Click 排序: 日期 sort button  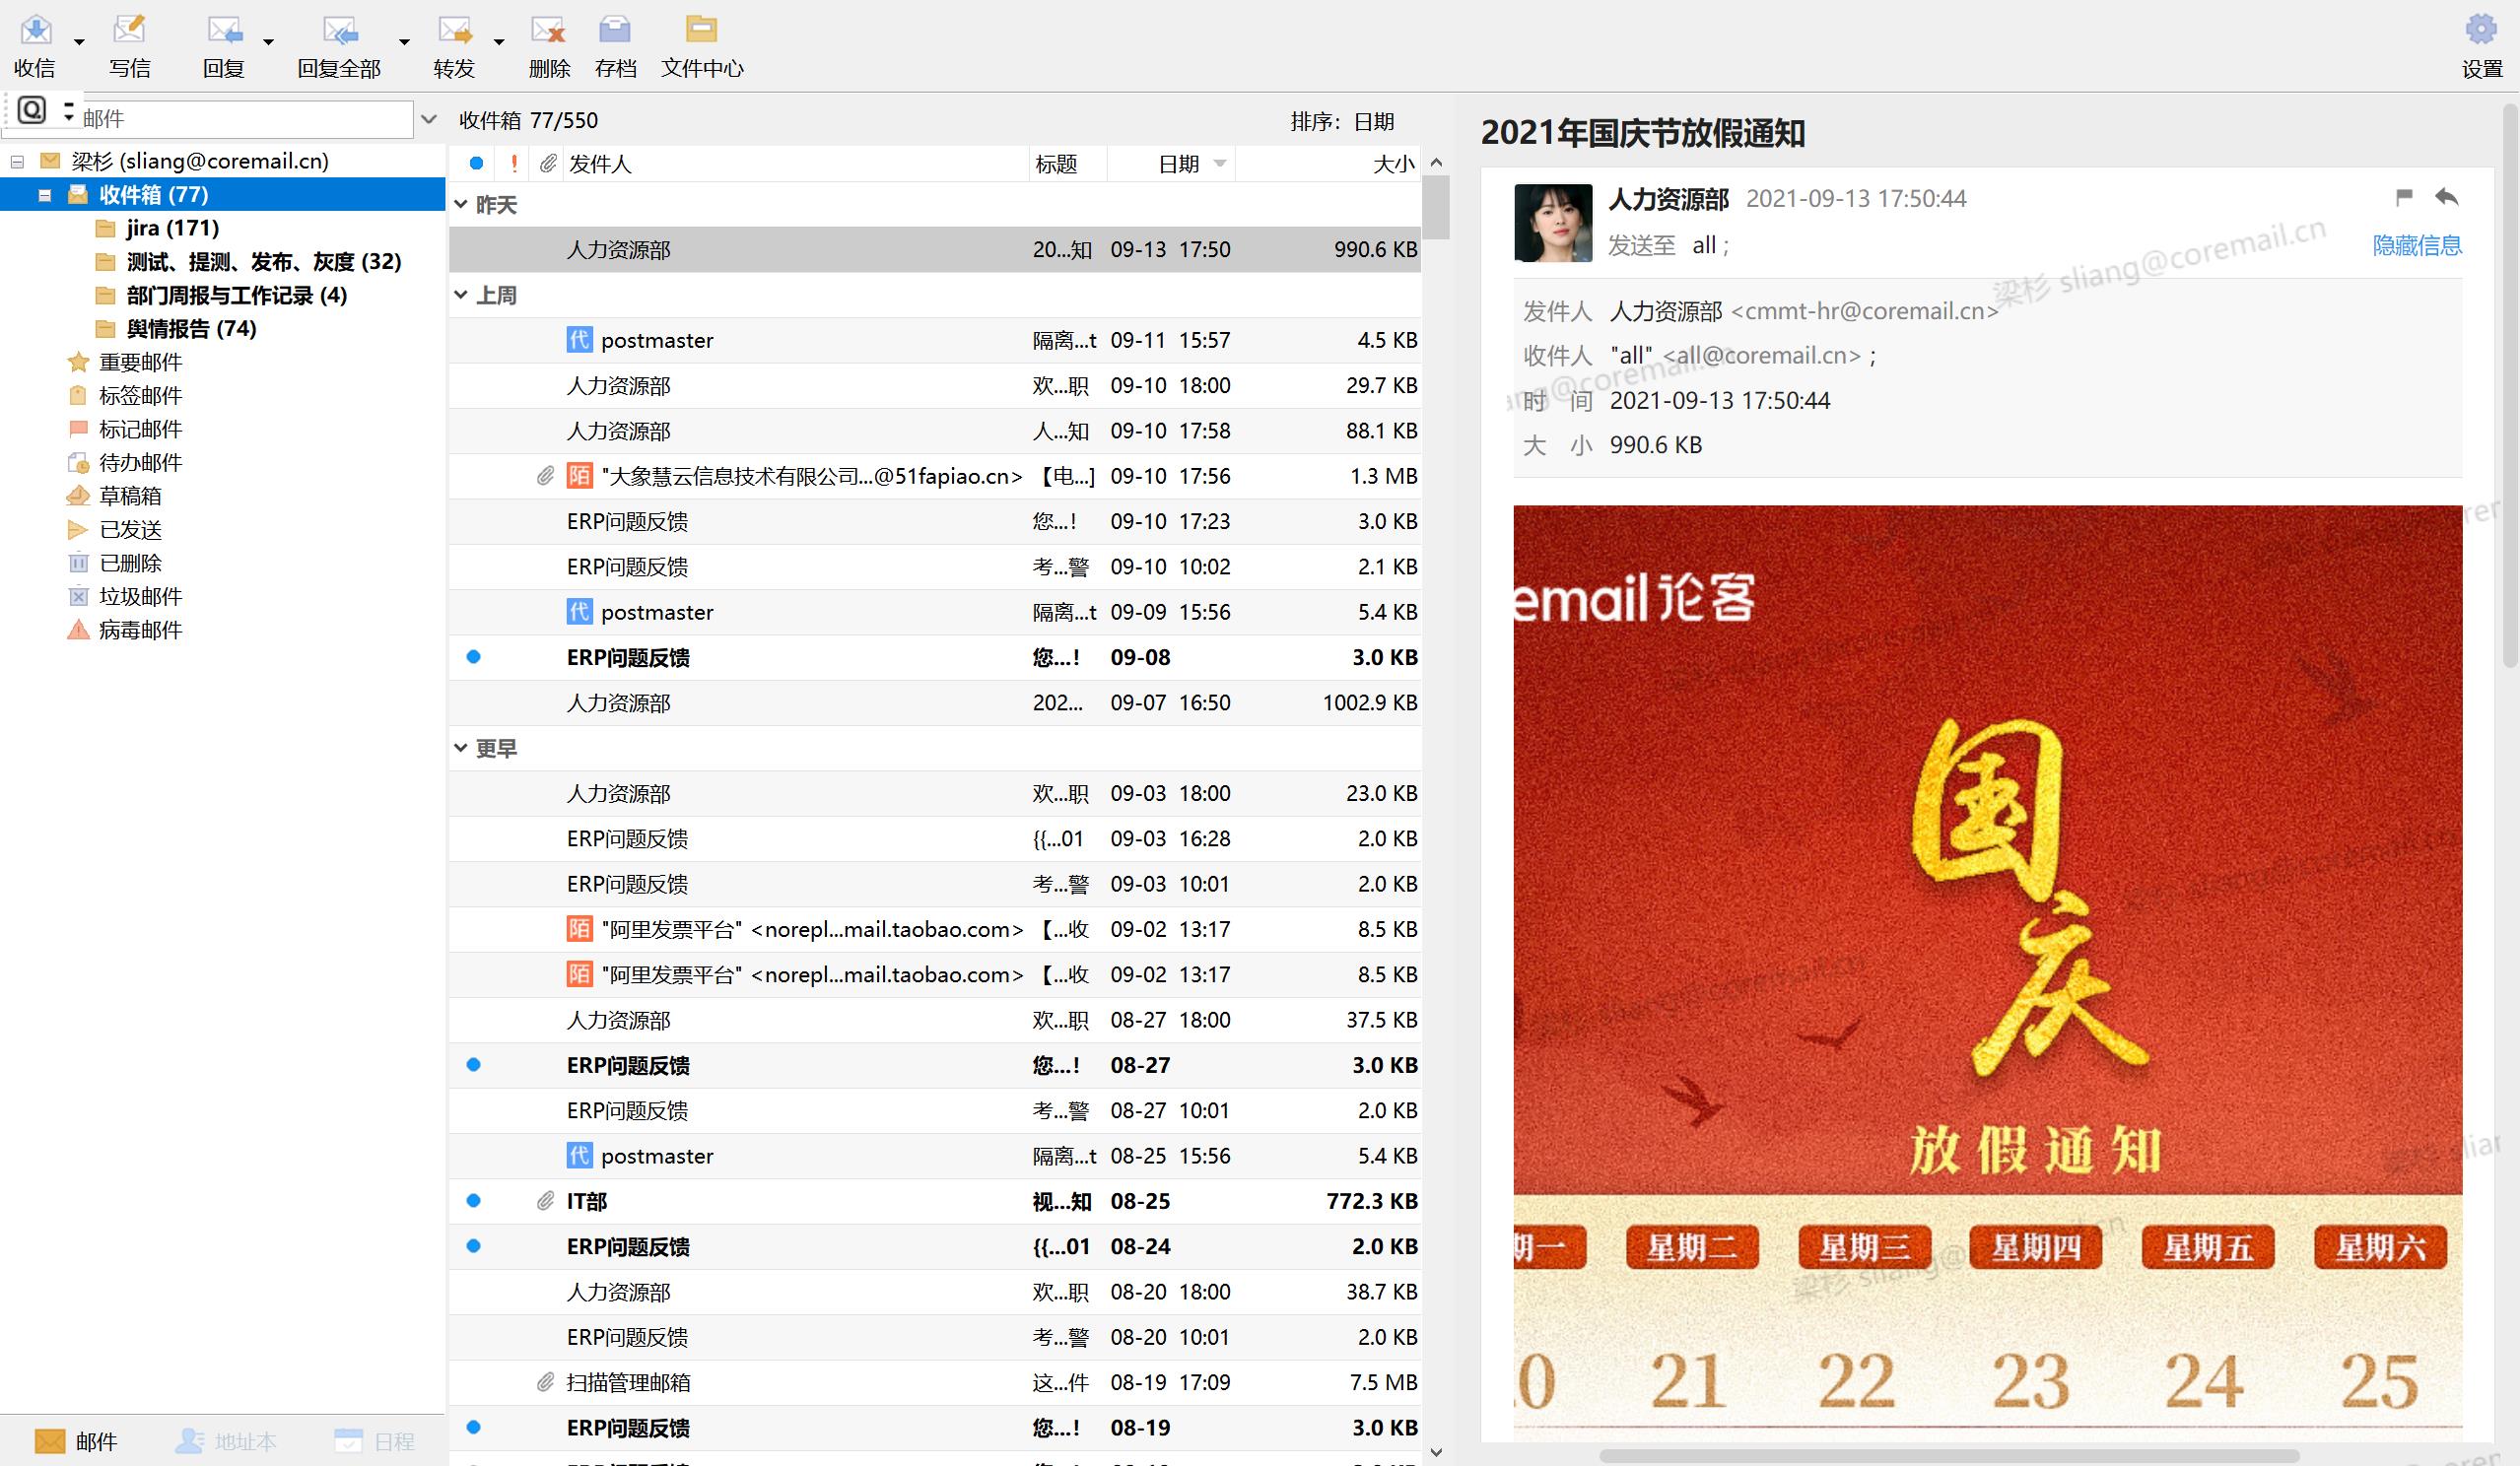(x=1341, y=121)
